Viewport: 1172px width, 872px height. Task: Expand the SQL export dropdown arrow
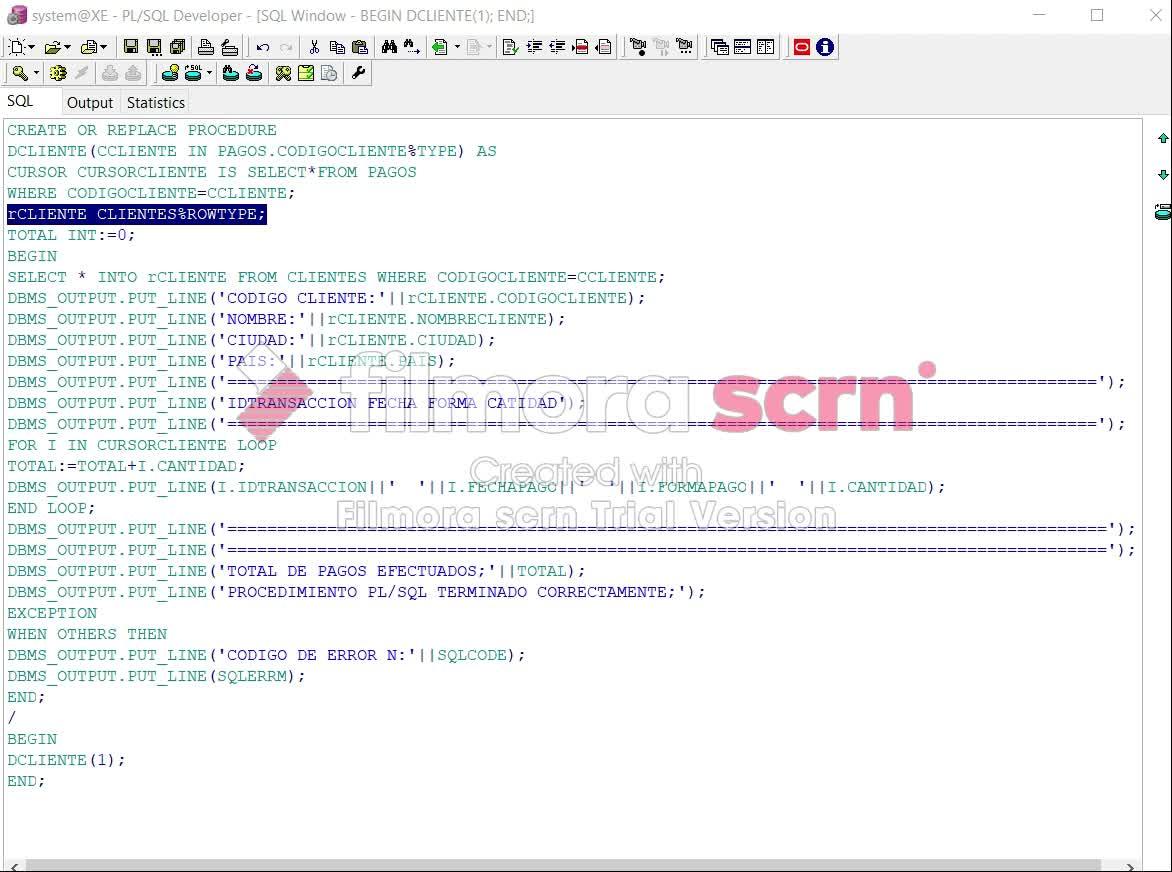pos(209,73)
